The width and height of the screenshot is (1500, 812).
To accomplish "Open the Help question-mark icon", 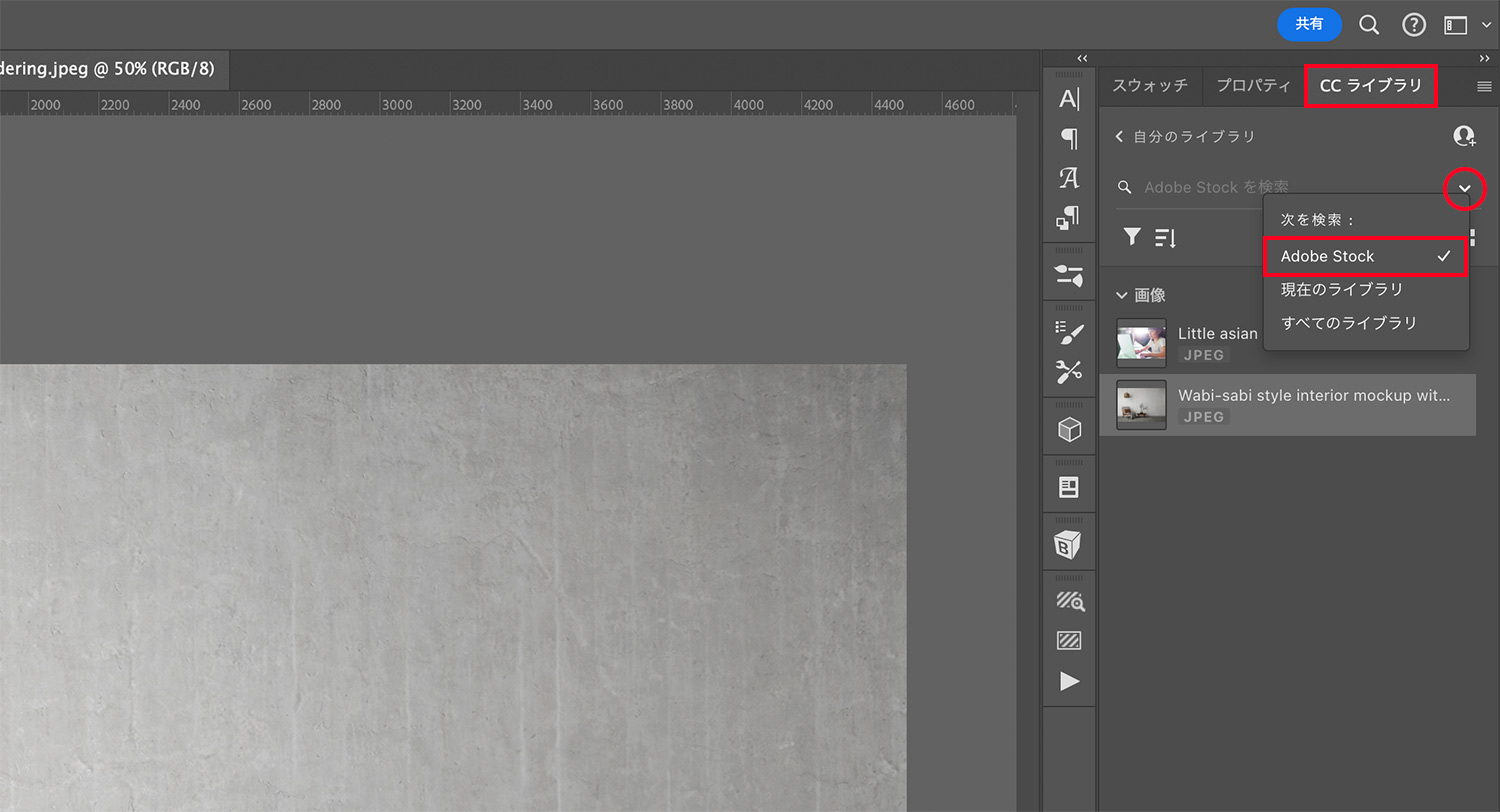I will [x=1413, y=25].
